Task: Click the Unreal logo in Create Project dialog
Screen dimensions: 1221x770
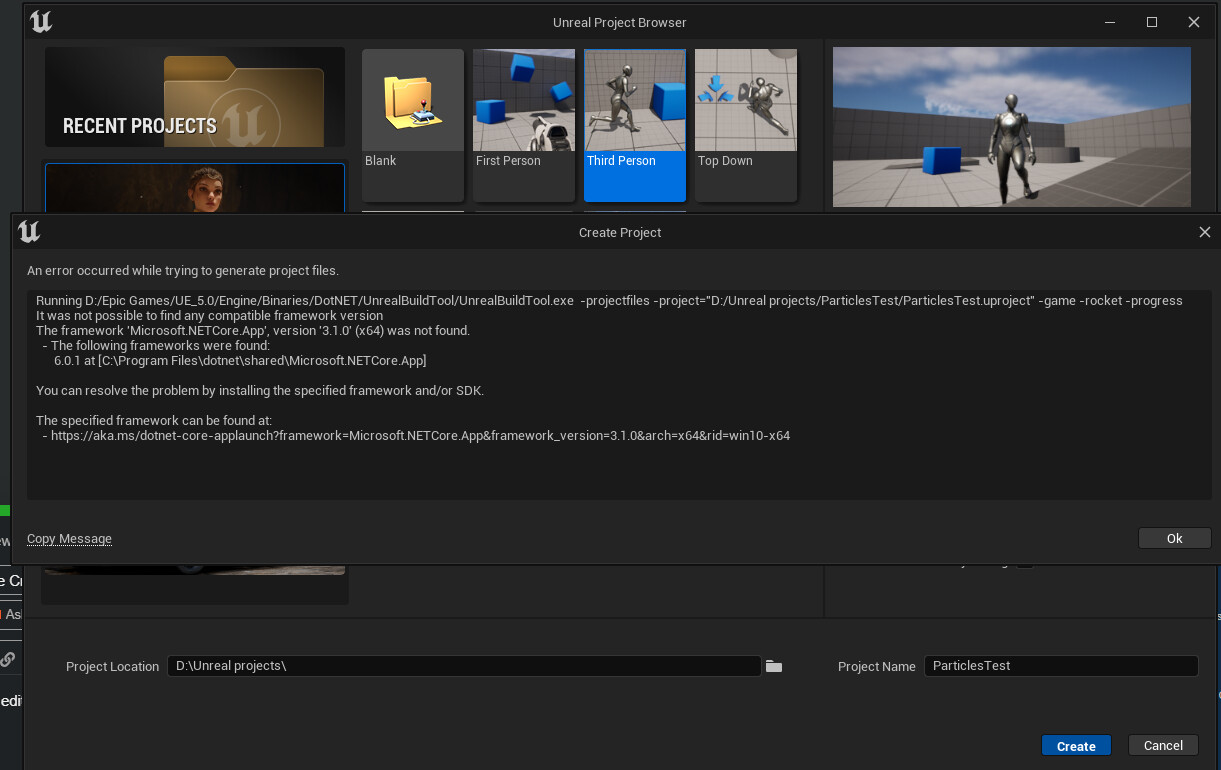Action: (29, 232)
